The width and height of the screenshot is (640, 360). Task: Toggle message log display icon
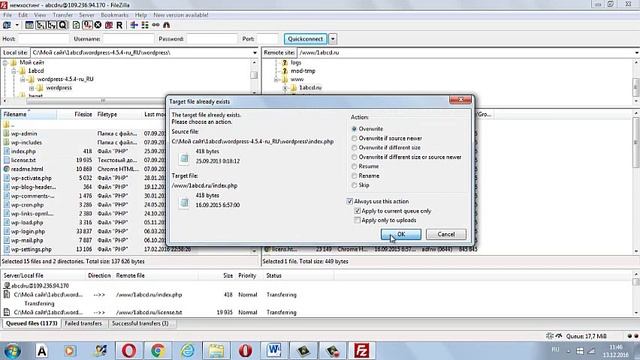[x=29, y=25]
